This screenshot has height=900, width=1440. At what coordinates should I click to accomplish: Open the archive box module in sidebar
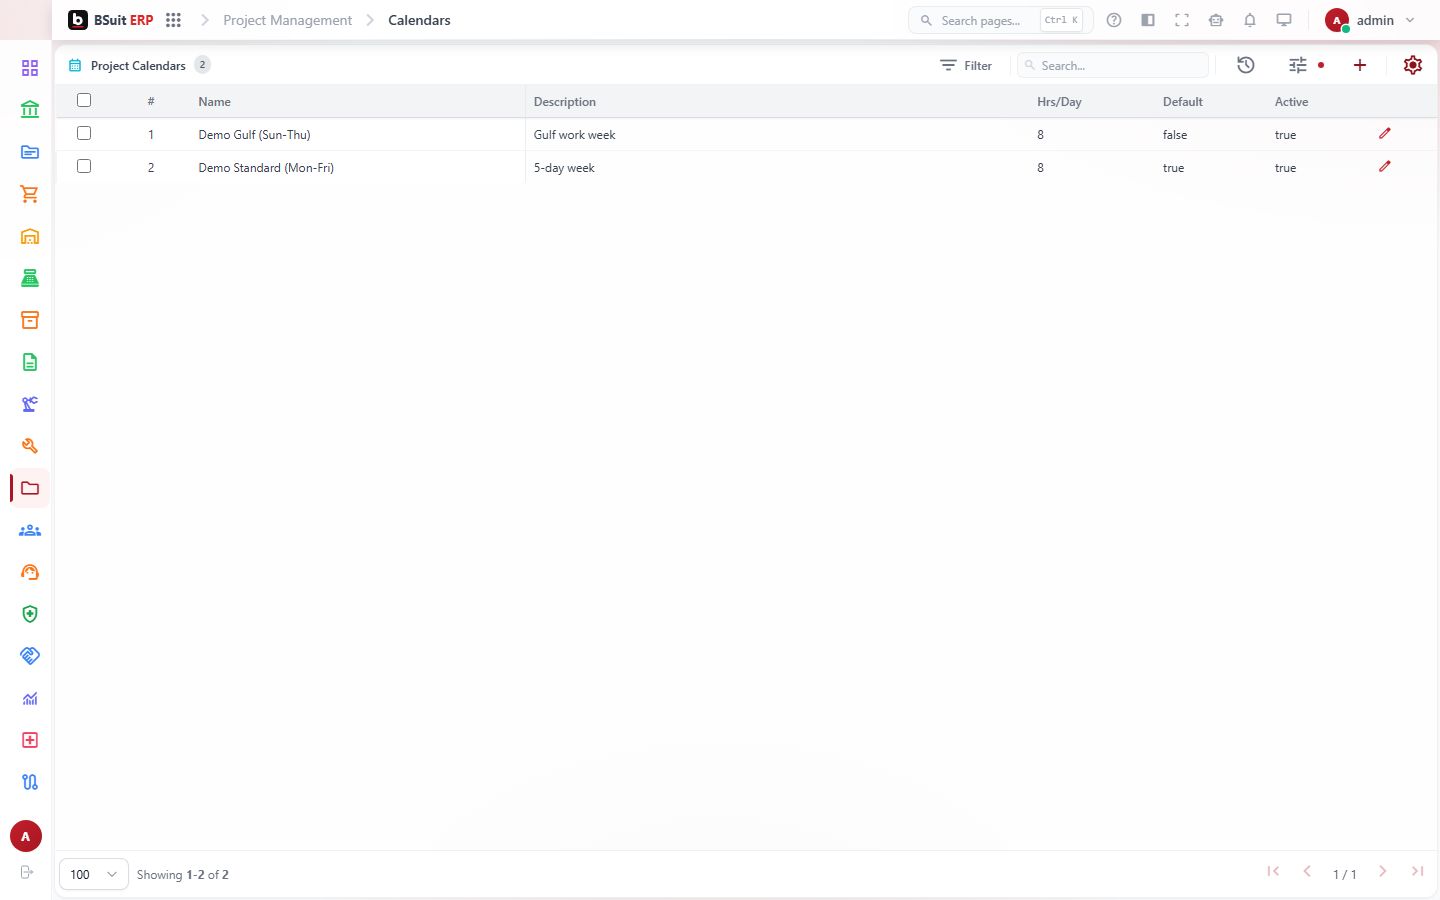[x=30, y=320]
